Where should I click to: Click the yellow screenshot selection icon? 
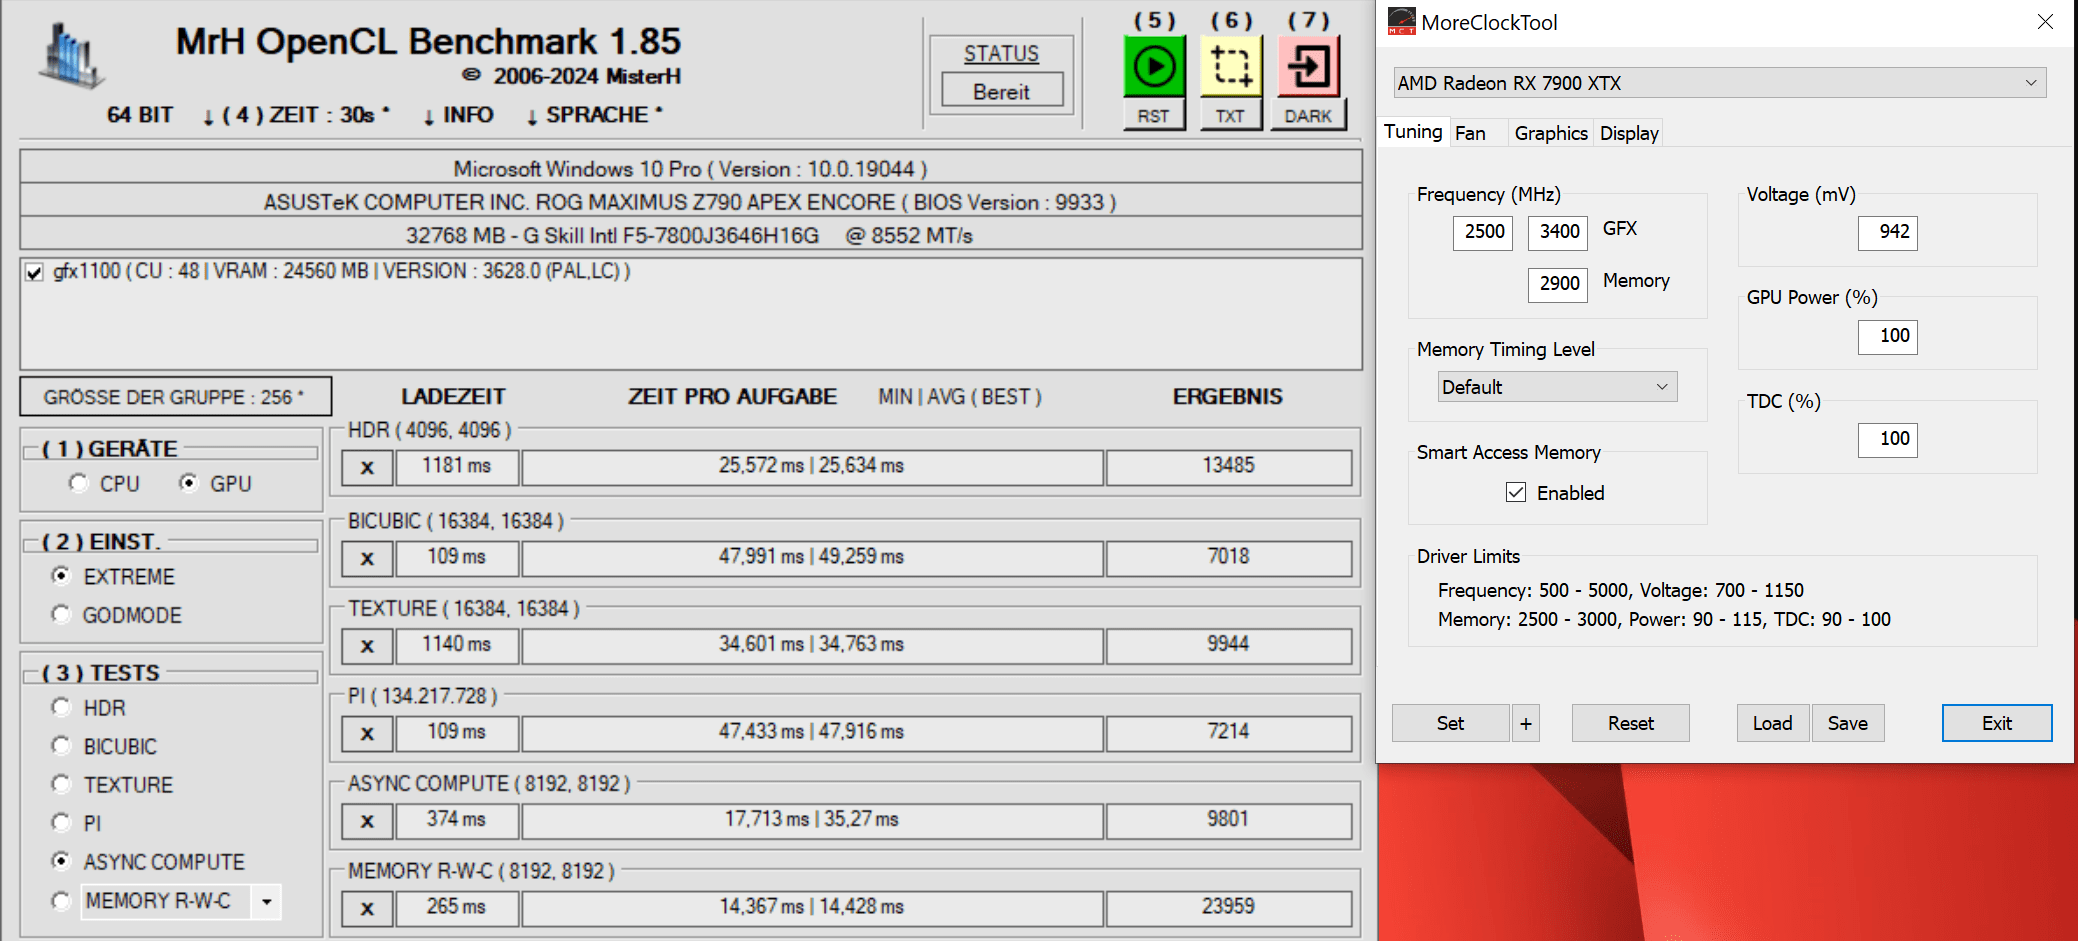1231,67
